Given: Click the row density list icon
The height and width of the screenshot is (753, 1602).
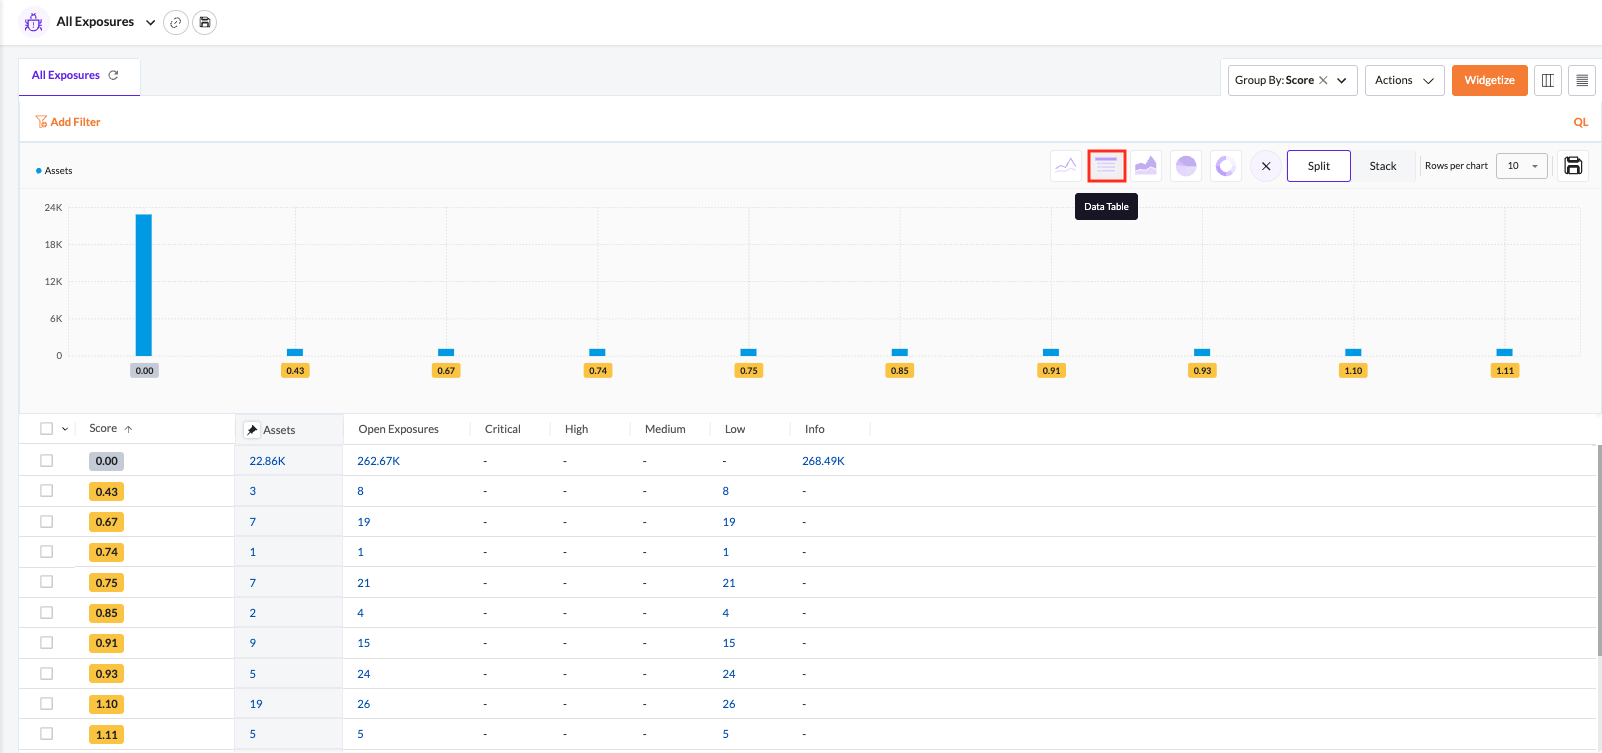Looking at the screenshot, I should pyautogui.click(x=1582, y=80).
